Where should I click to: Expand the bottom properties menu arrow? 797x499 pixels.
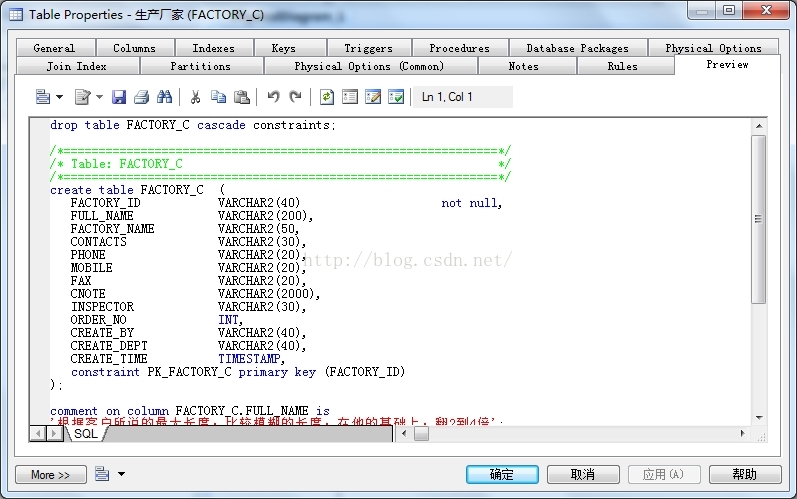coord(121,474)
